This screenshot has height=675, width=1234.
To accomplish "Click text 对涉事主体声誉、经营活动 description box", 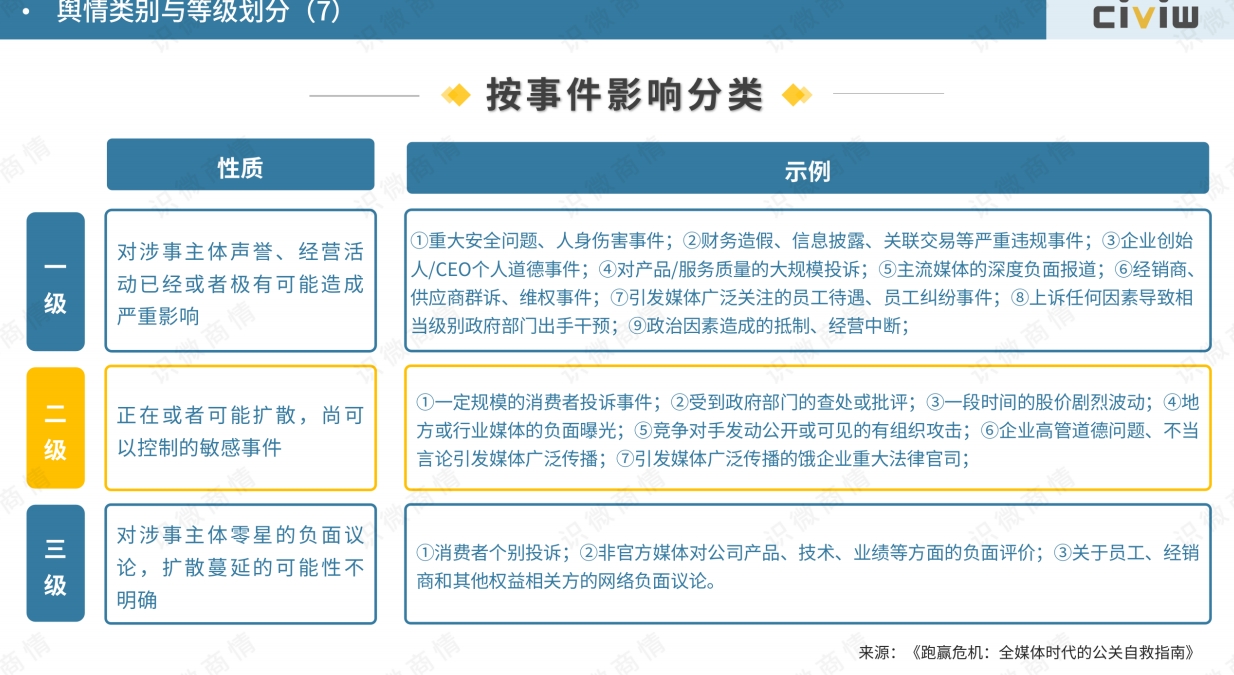I will click(240, 281).
